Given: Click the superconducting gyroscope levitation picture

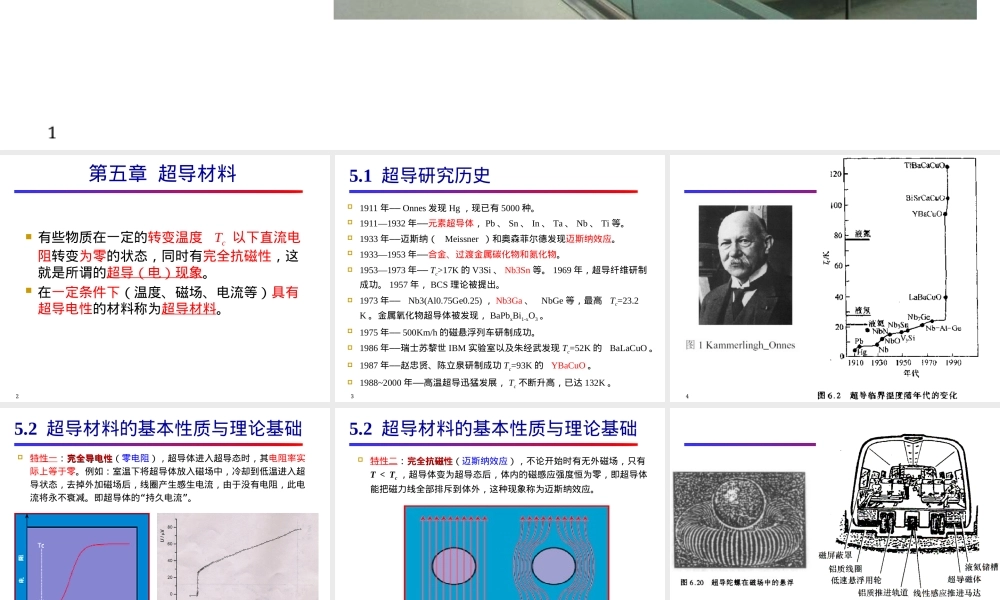Looking at the screenshot, I should point(739,520).
